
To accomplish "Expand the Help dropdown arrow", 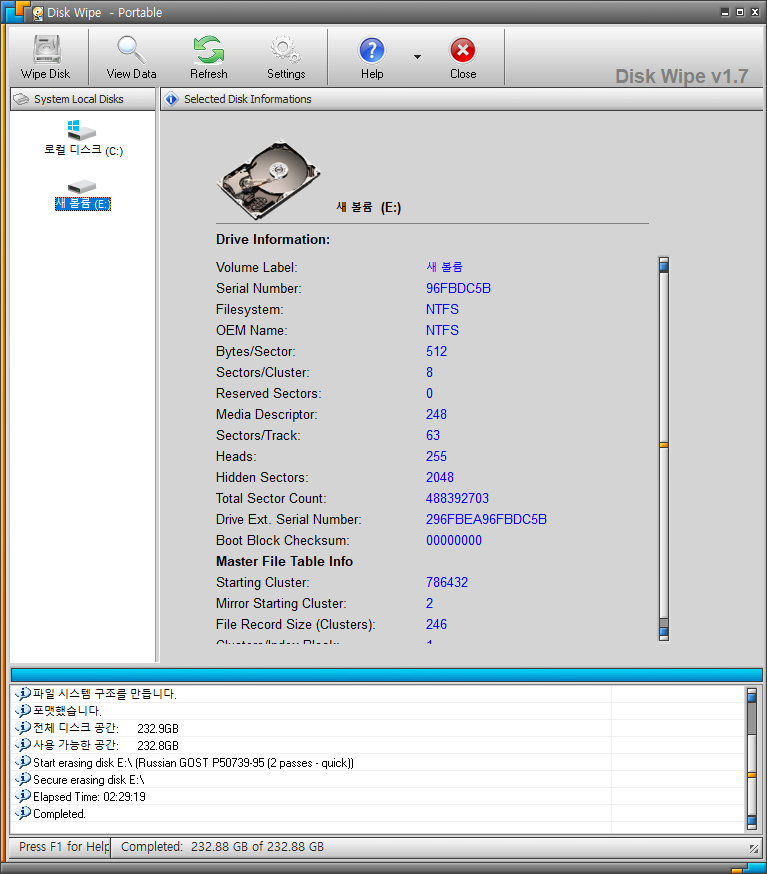I will pos(417,57).
